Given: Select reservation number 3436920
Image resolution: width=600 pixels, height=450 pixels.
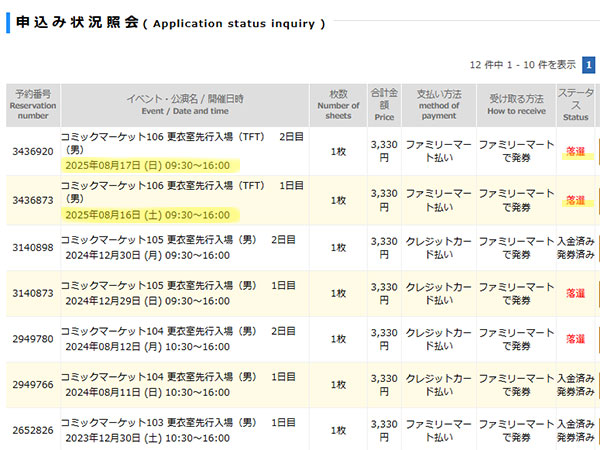Looking at the screenshot, I should coord(33,152).
